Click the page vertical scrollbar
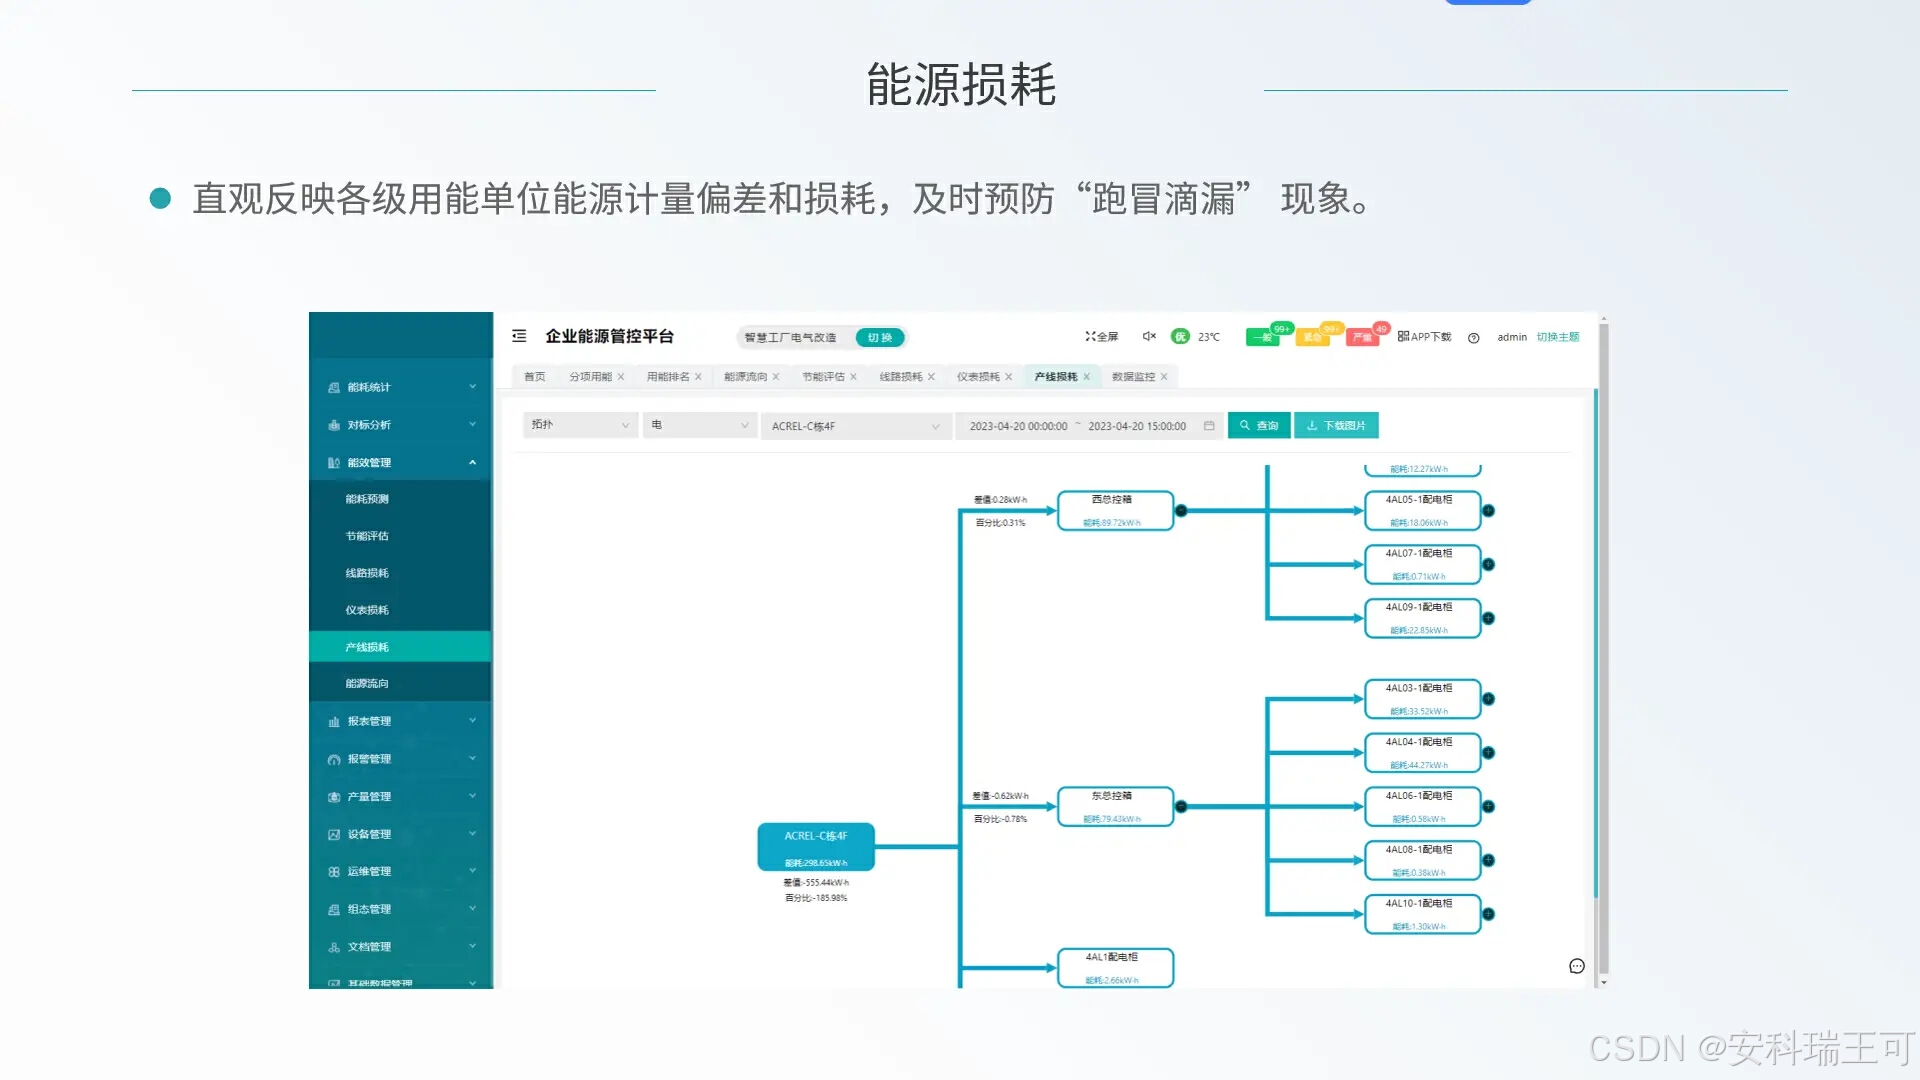This screenshot has height=1080, width=1920. (1603, 650)
